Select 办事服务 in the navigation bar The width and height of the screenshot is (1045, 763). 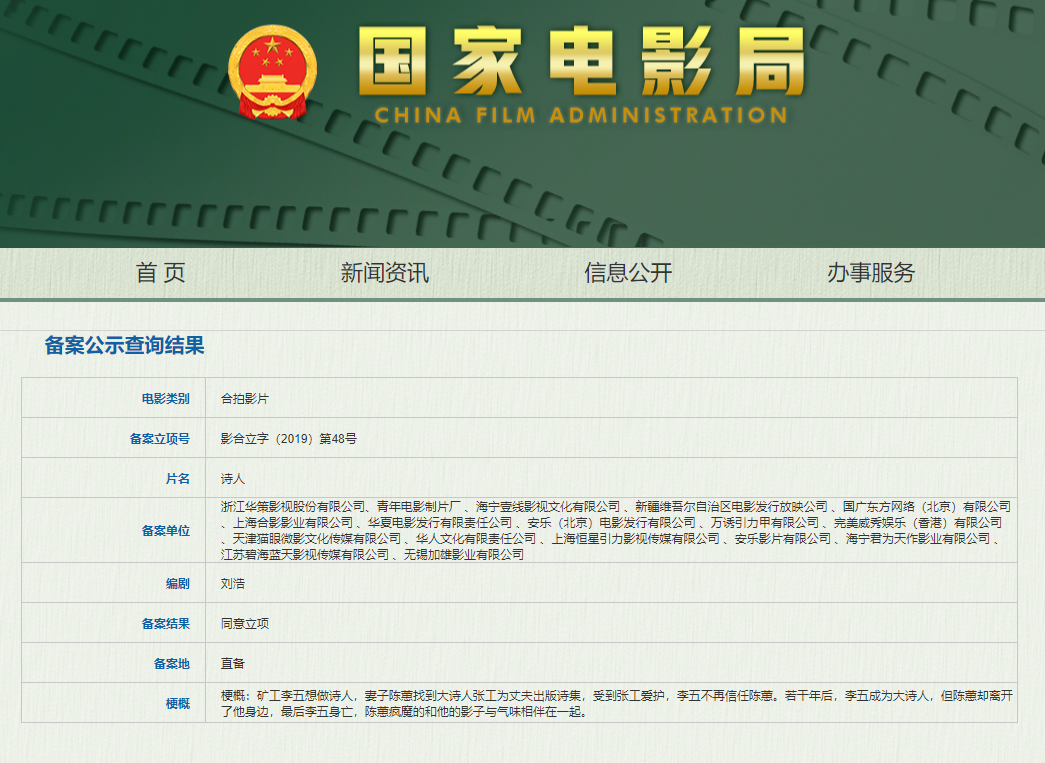[x=871, y=273]
